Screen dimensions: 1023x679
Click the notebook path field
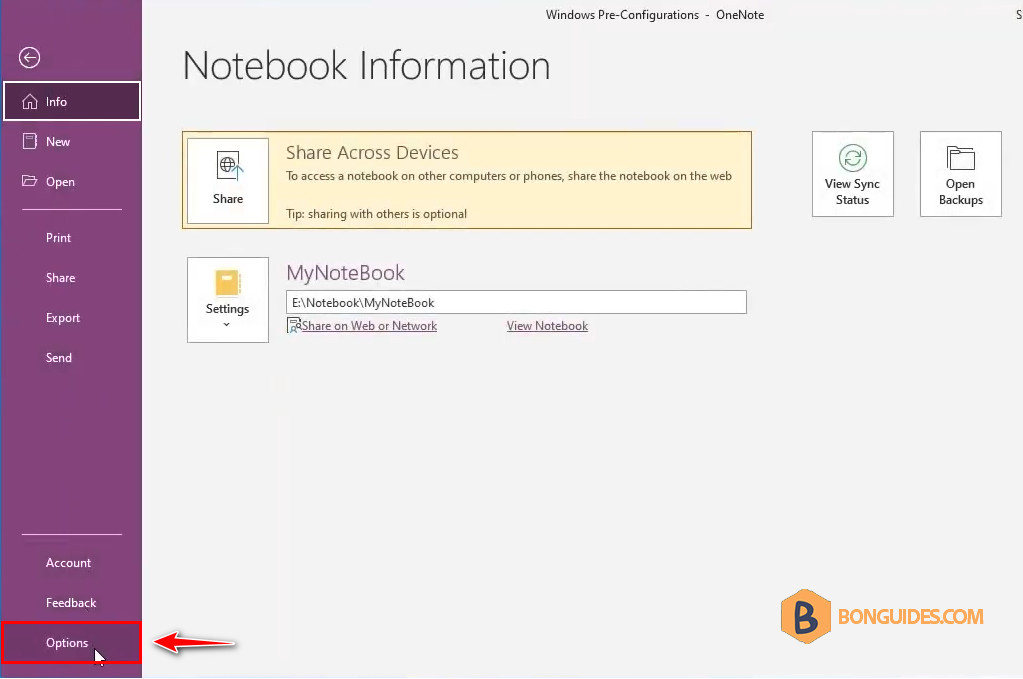(516, 302)
